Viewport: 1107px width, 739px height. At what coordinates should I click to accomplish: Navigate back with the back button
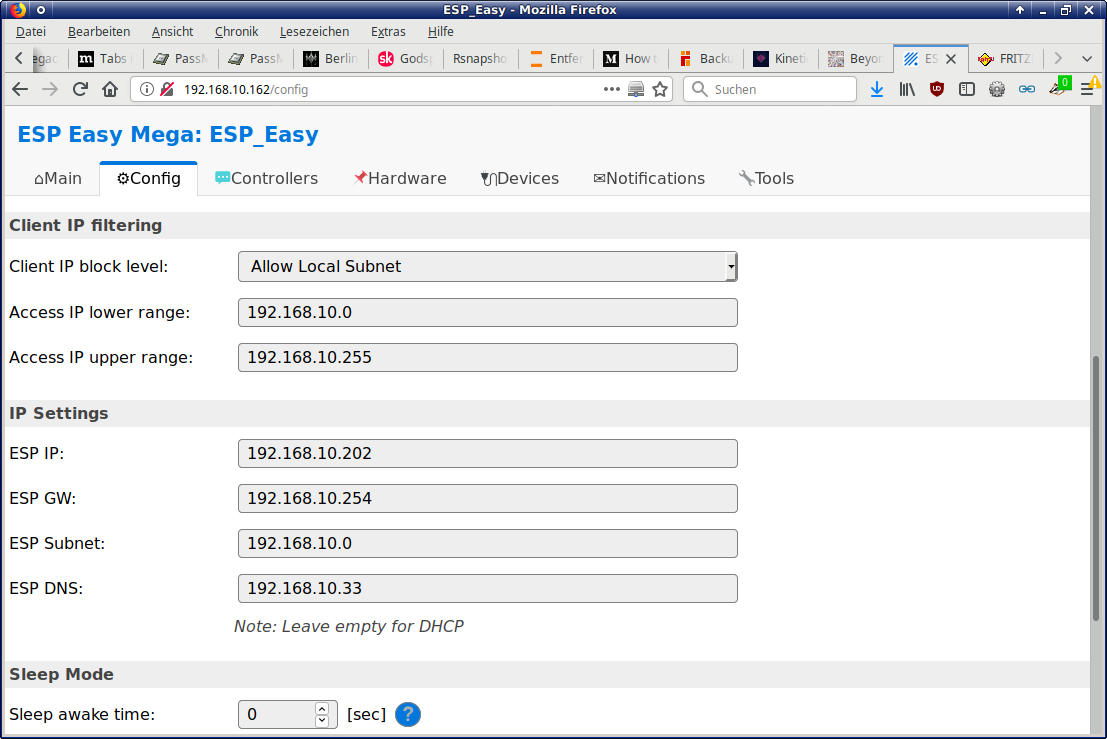tap(20, 89)
